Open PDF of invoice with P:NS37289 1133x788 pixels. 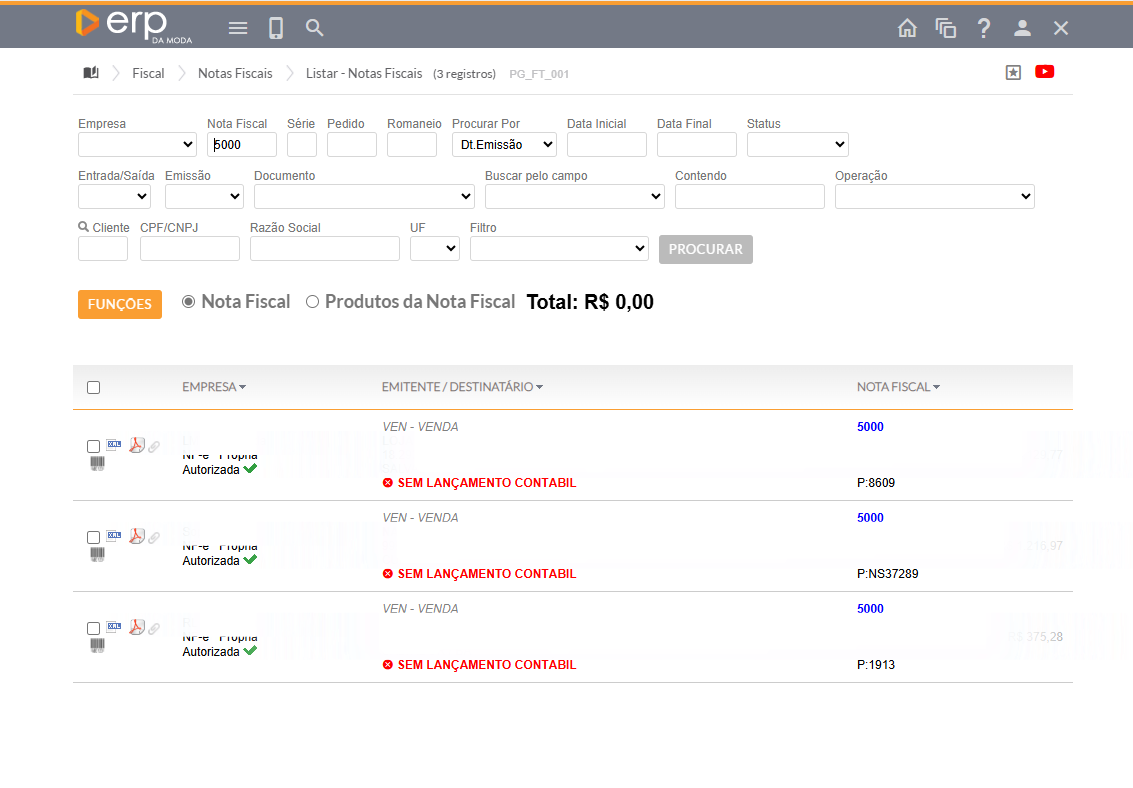pos(136,536)
